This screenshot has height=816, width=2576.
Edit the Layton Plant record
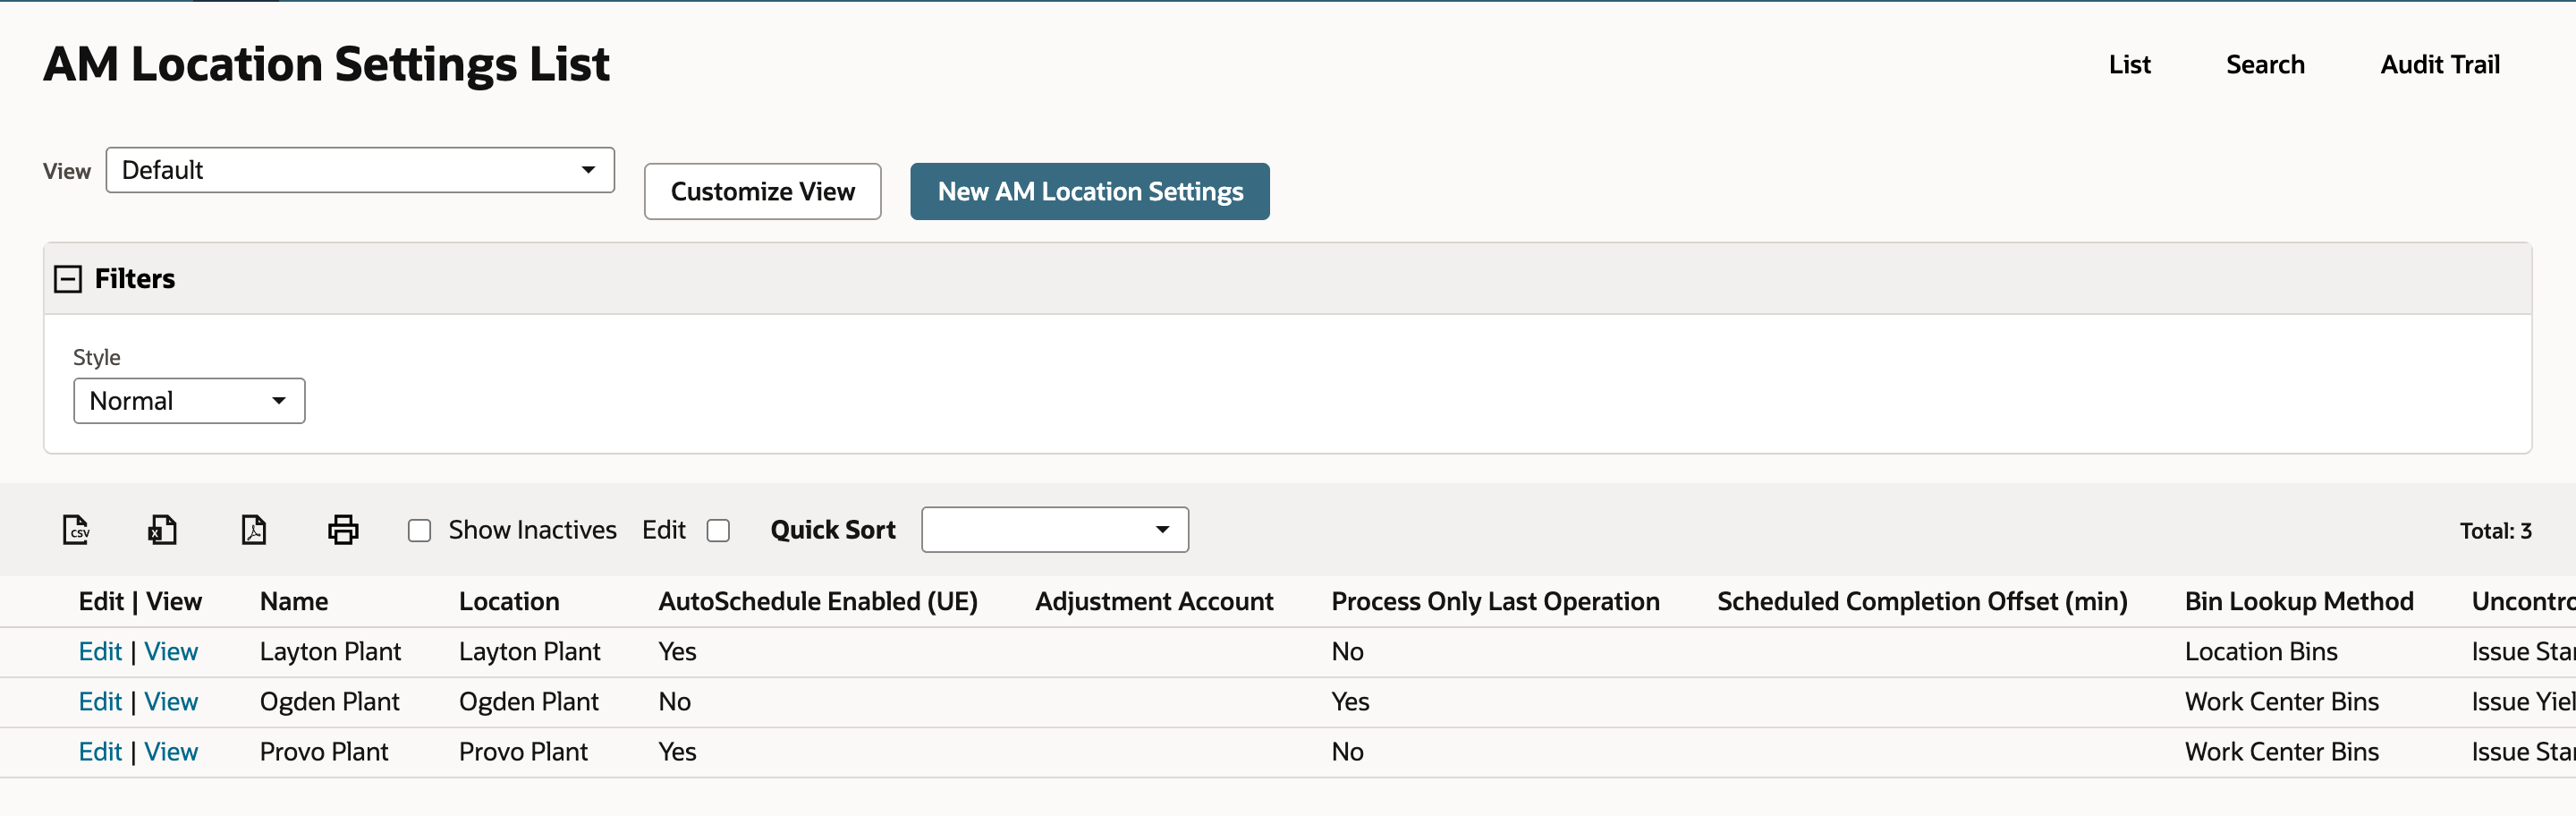coord(100,652)
